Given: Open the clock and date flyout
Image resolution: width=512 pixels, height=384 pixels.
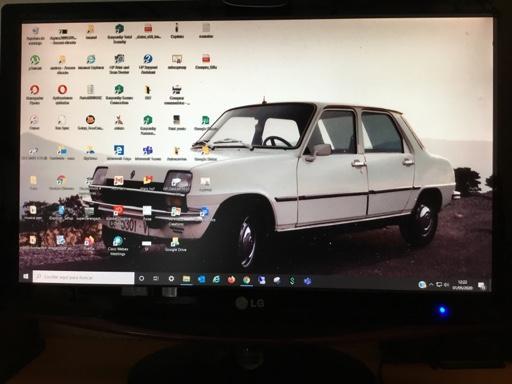Looking at the screenshot, I should pos(462,285).
